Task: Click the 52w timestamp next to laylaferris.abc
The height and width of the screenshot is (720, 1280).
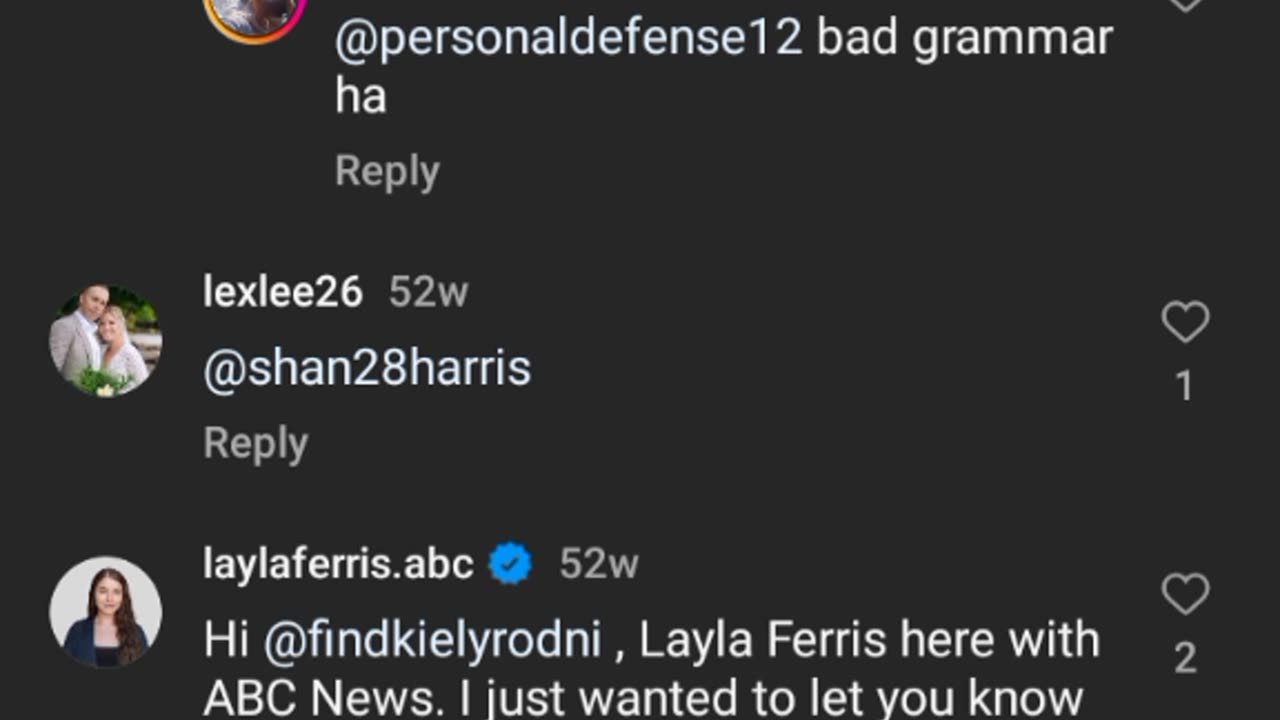Action: [598, 565]
